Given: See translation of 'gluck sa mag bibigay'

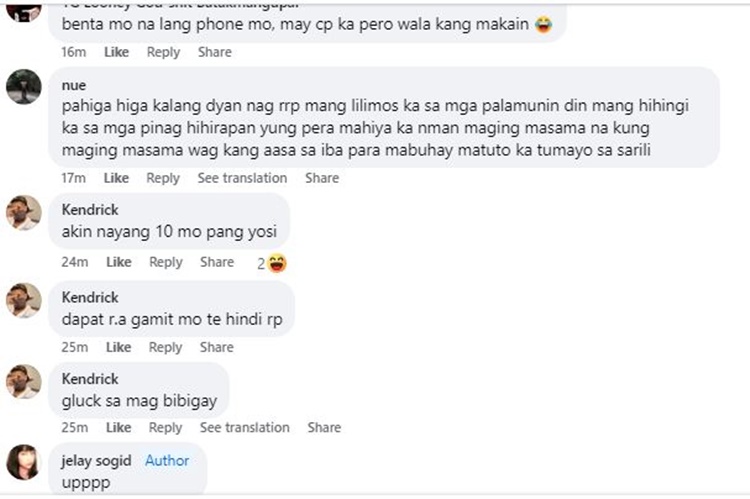Looking at the screenshot, I should 244,427.
